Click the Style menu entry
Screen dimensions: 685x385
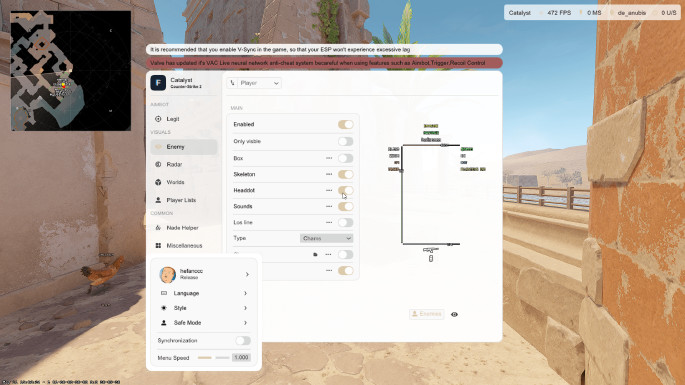tap(204, 308)
